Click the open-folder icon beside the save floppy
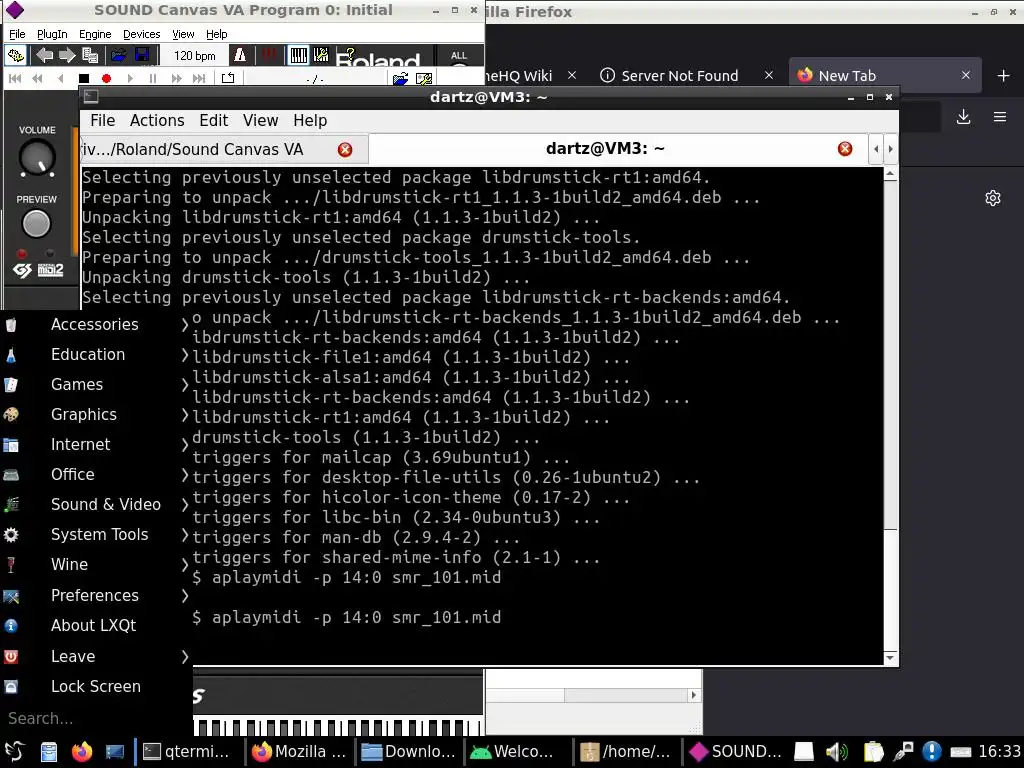 point(118,56)
